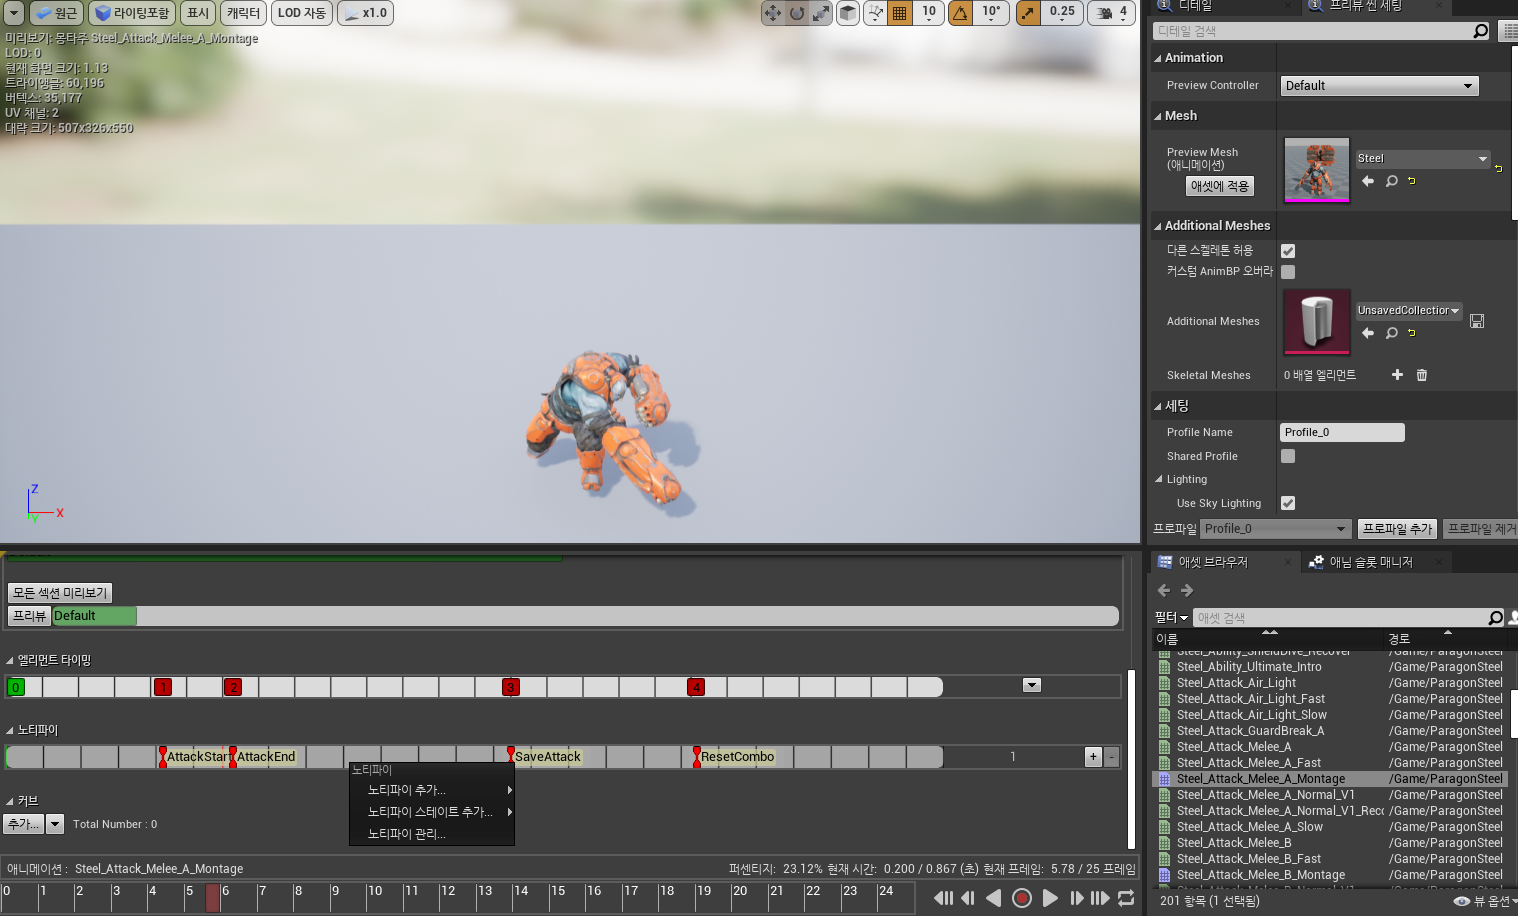Use selected asset arrow for Preview Mesh
This screenshot has height=916, width=1518.
(x=1368, y=181)
